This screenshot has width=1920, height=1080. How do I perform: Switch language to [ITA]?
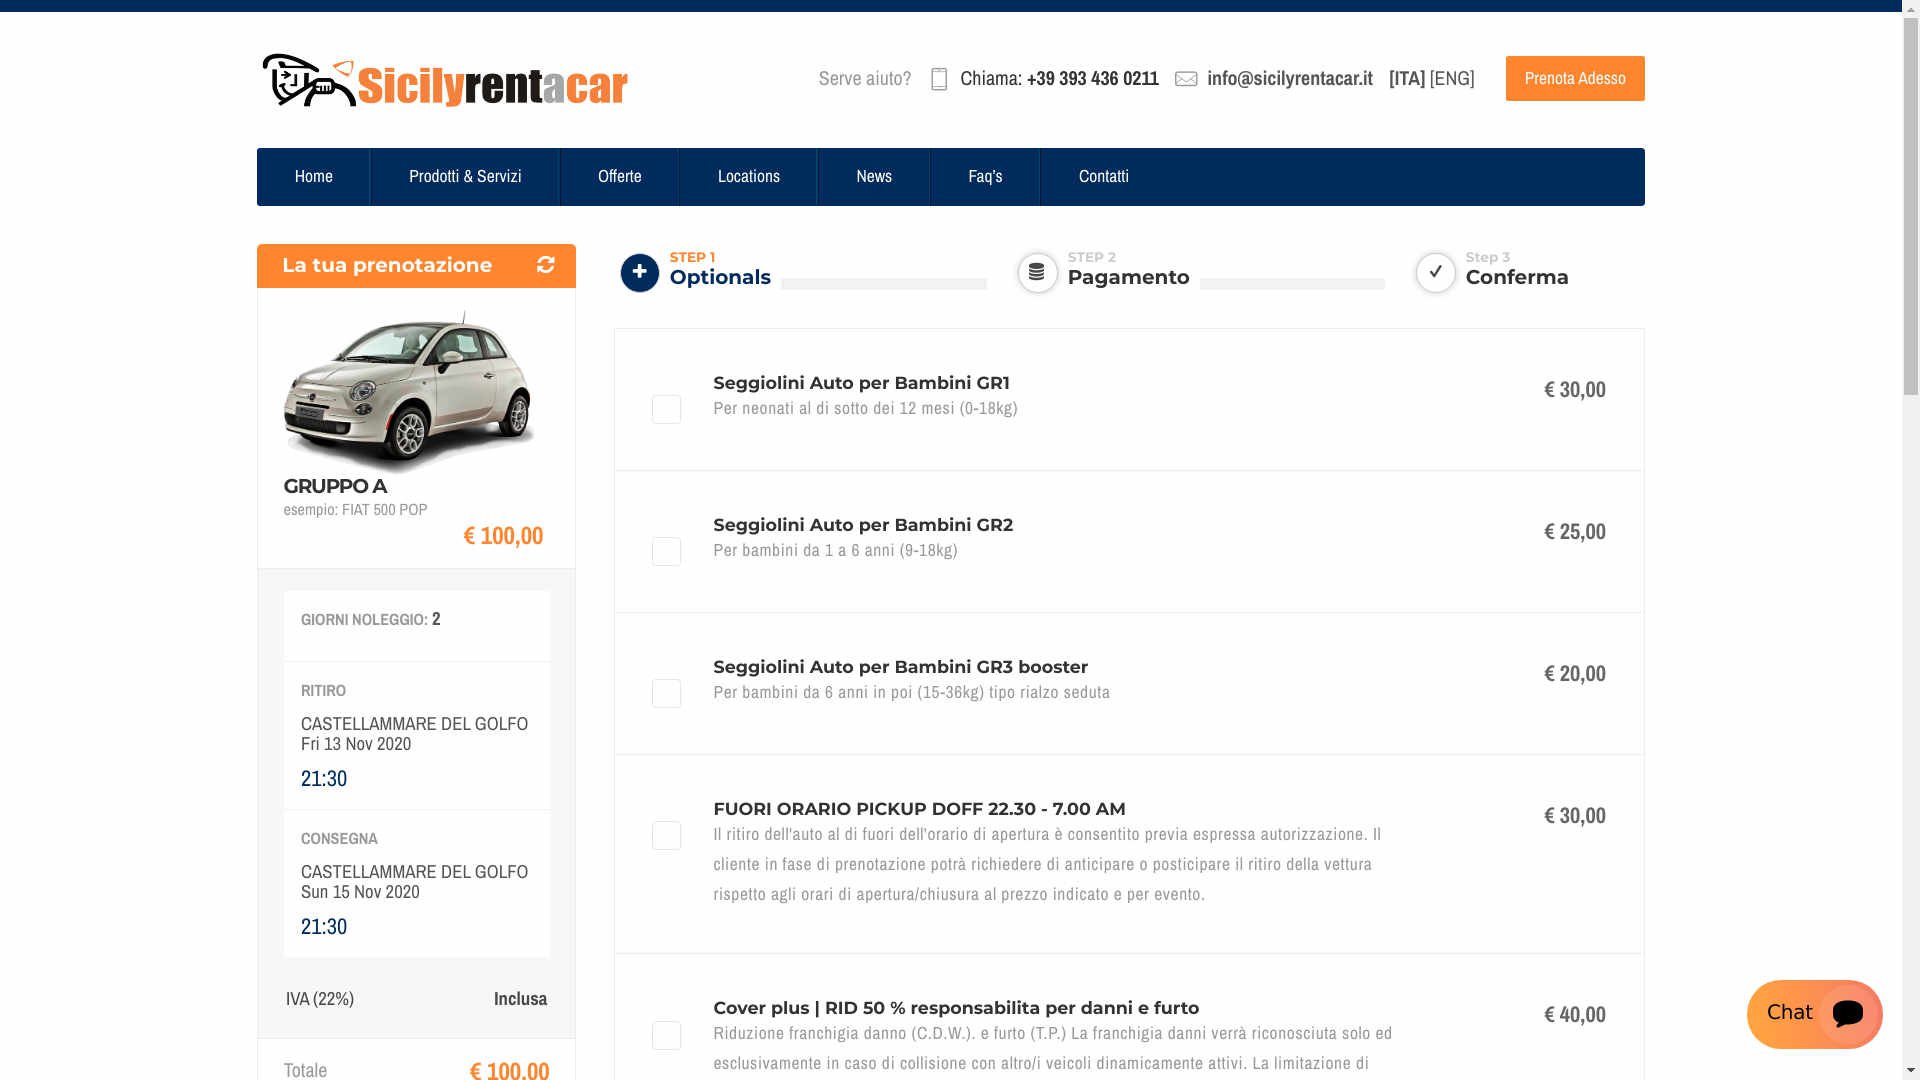click(x=1407, y=78)
